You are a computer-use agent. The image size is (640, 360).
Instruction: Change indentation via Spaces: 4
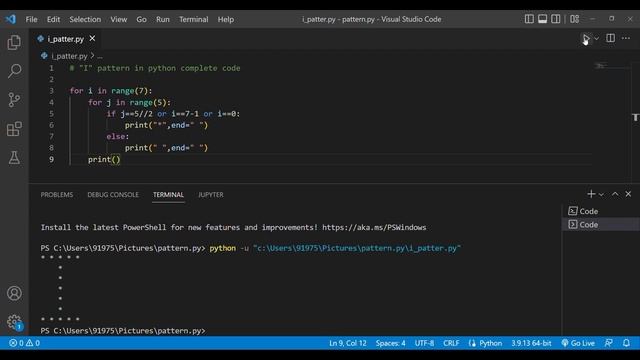(391, 343)
